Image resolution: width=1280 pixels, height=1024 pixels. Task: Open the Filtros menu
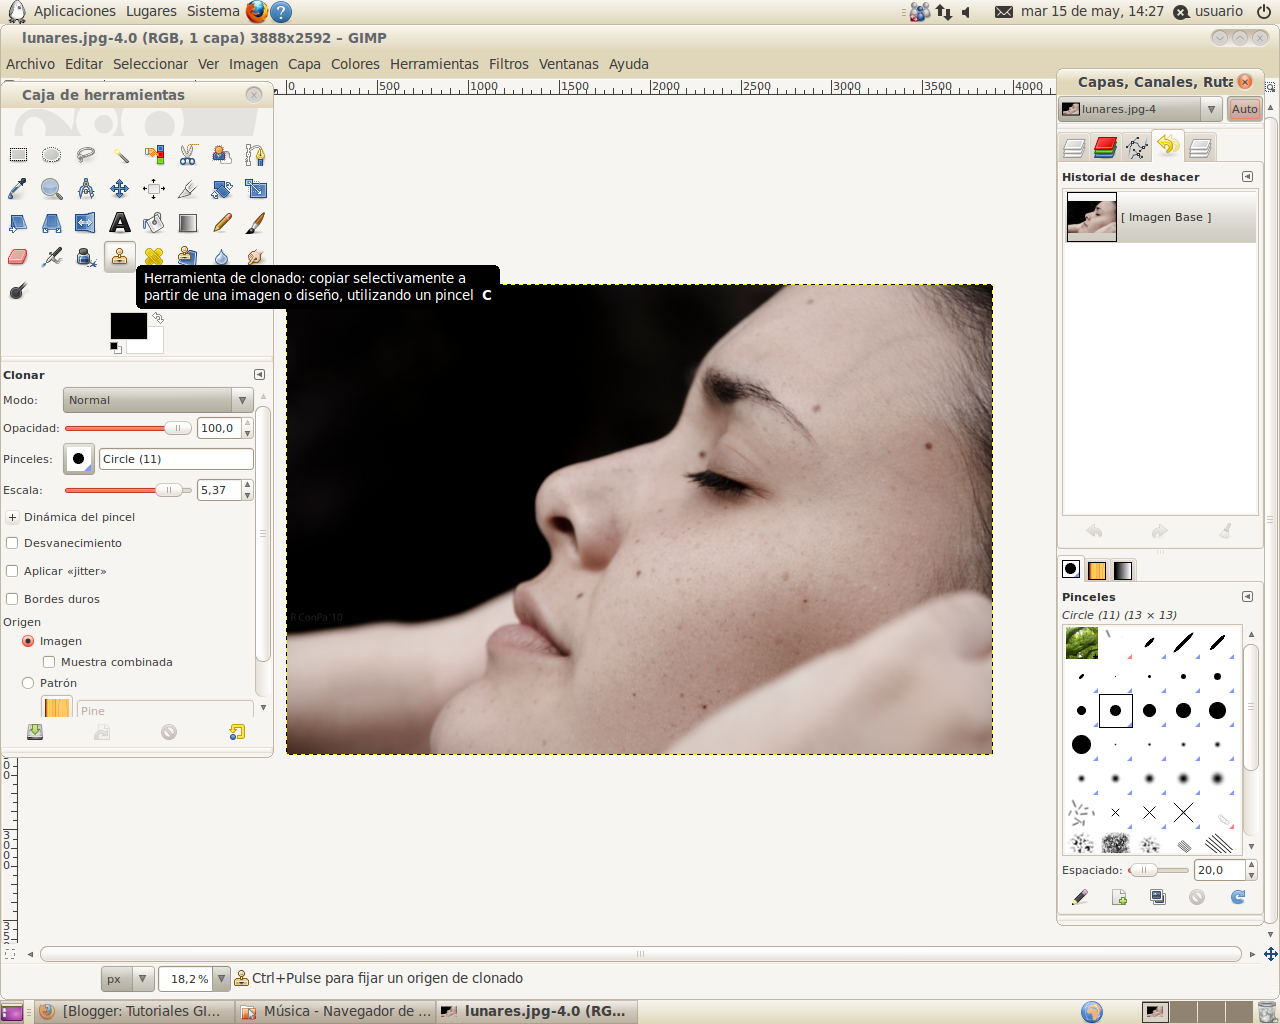point(509,64)
